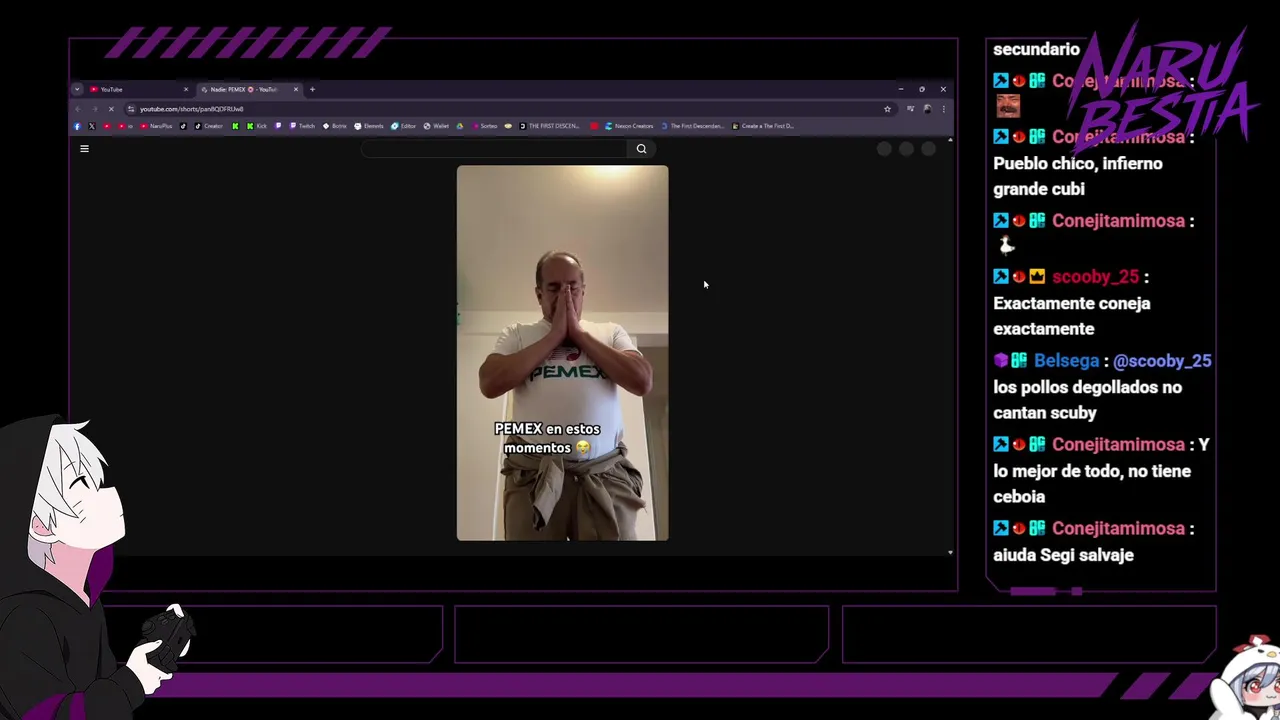Open the Facebook bookmark
Screen dimensions: 1280x720
(x=77, y=126)
